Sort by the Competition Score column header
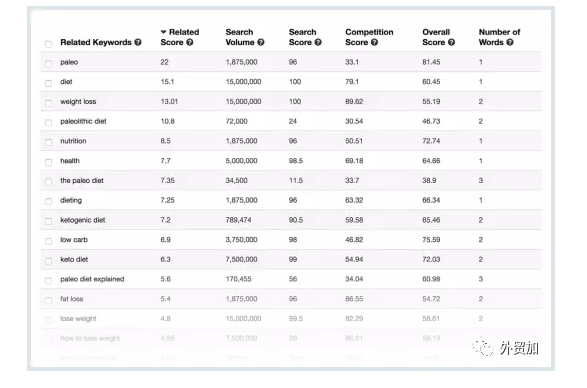 pyautogui.click(x=369, y=37)
